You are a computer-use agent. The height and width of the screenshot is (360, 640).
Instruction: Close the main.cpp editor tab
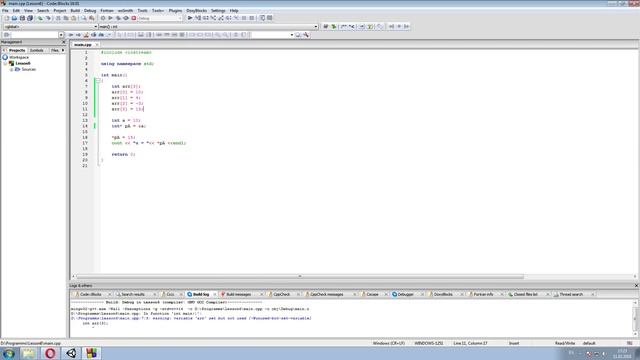point(97,44)
